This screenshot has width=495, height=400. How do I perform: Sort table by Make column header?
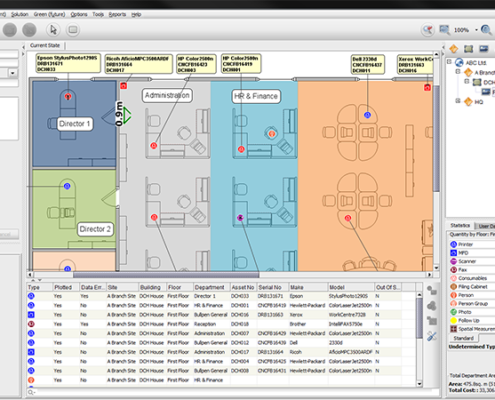click(x=308, y=287)
